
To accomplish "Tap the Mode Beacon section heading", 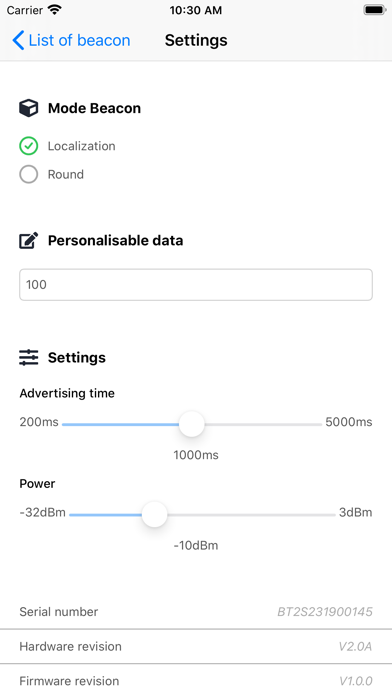I will coord(94,108).
